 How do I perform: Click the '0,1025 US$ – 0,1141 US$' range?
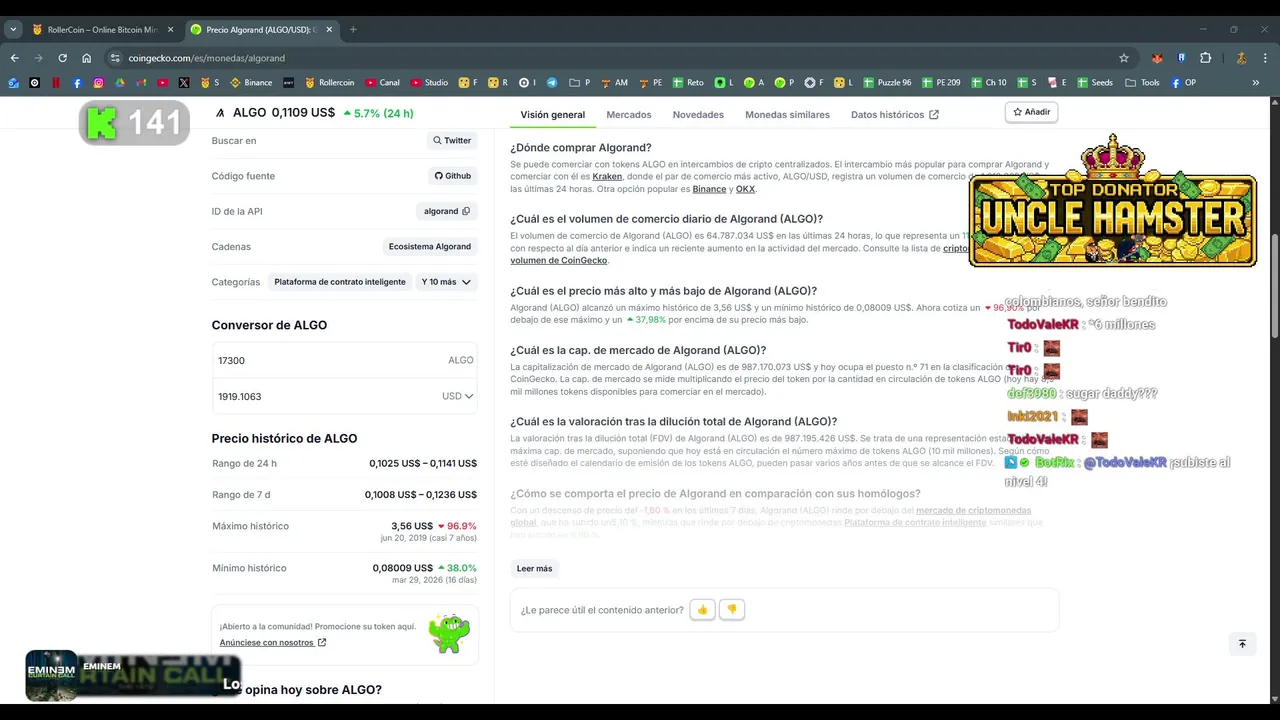[x=423, y=463]
